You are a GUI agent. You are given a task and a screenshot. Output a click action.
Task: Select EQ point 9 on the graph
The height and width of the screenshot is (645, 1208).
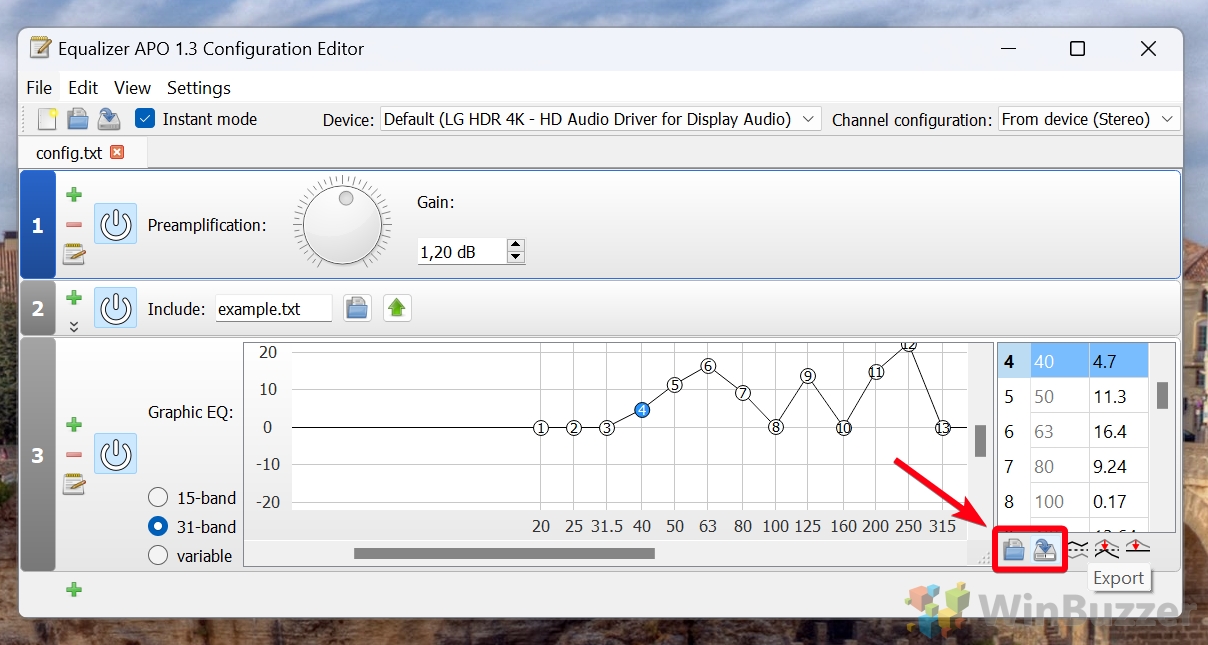tap(808, 376)
